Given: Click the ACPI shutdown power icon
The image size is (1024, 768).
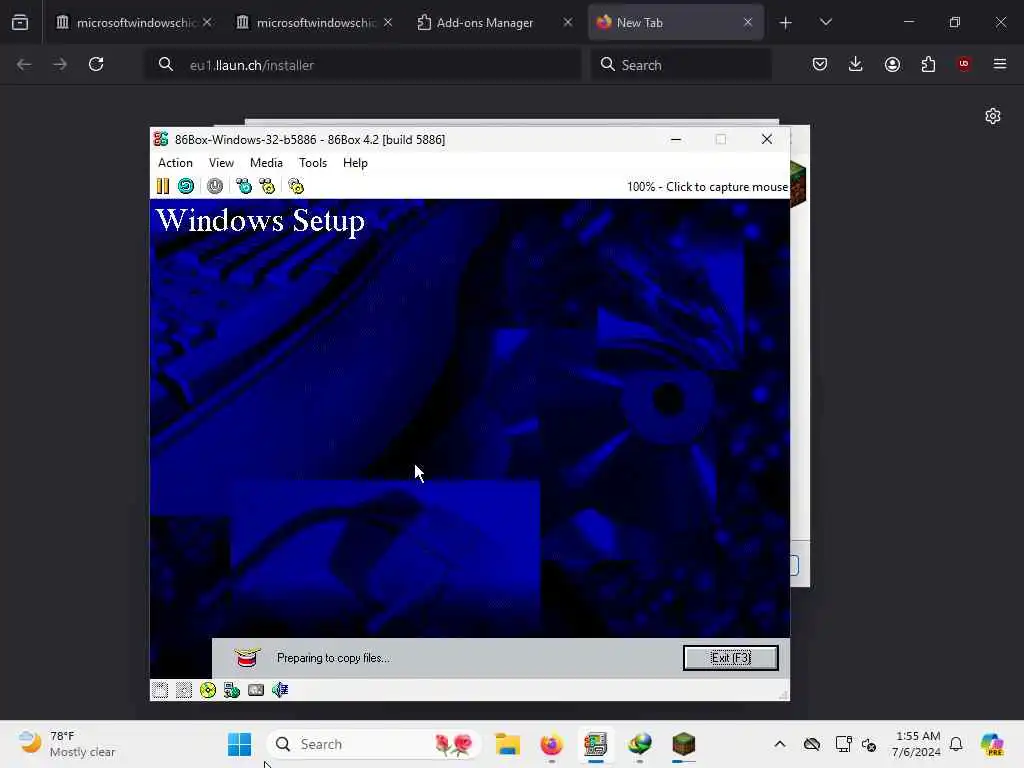Looking at the screenshot, I should pyautogui.click(x=215, y=186).
